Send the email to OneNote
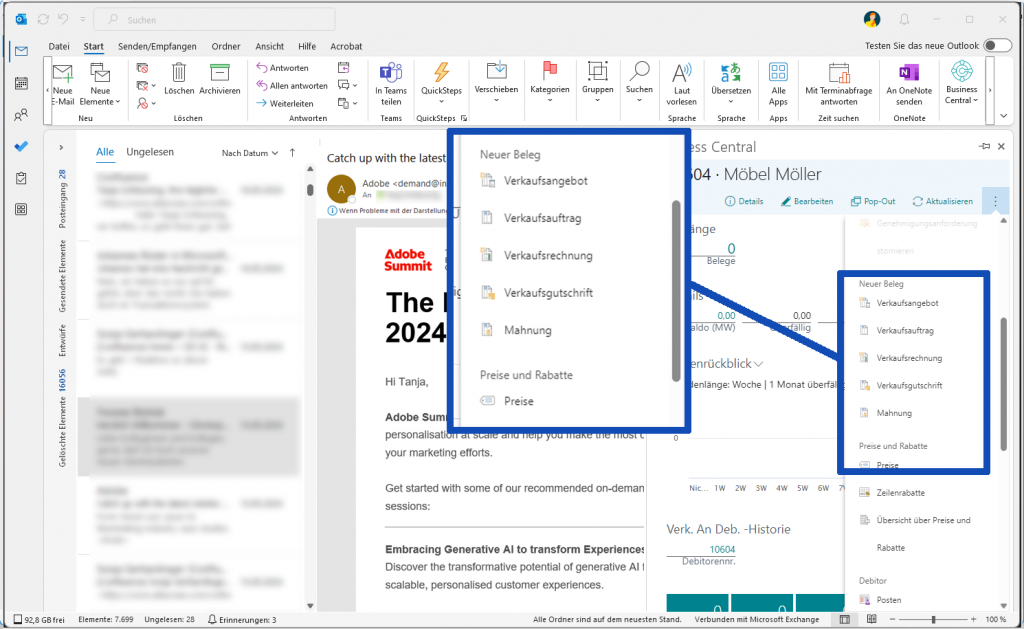The width and height of the screenshot is (1024, 629). (x=909, y=84)
